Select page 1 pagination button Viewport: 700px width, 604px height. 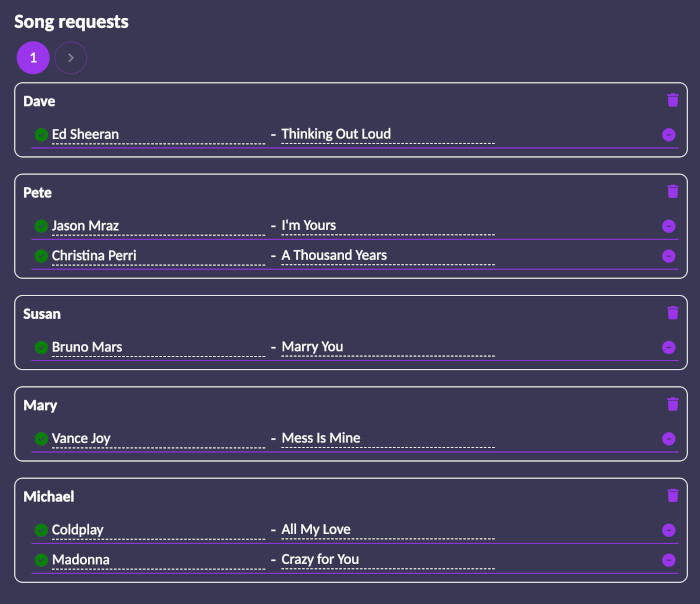[x=33, y=58]
